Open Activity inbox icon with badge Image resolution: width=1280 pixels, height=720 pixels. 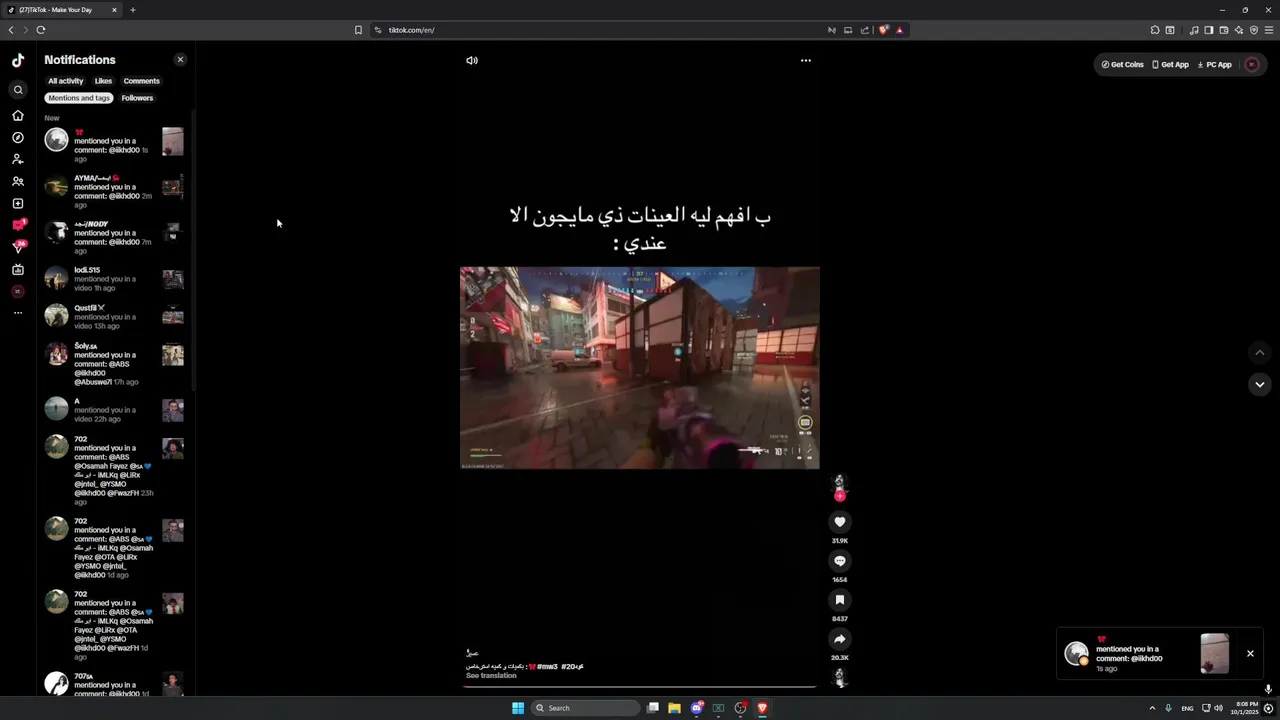pos(18,225)
